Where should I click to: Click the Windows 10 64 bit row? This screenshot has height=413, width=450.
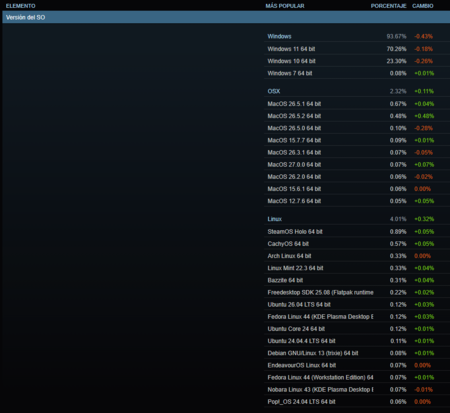point(357,61)
